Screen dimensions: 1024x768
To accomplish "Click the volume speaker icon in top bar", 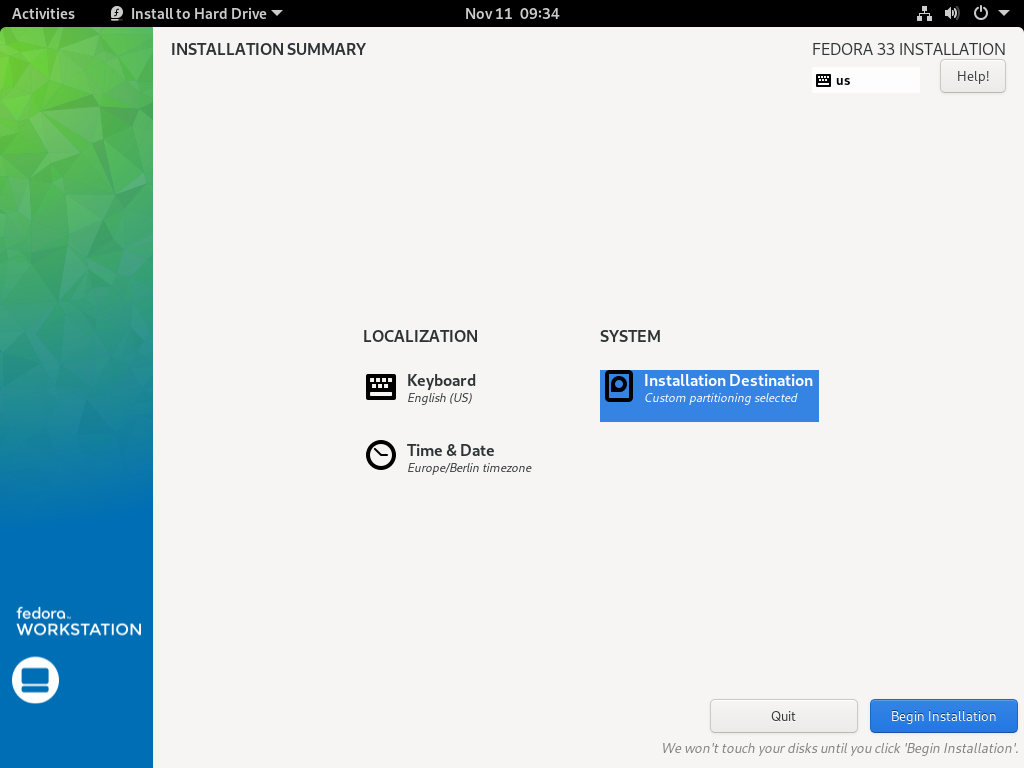I will click(952, 13).
